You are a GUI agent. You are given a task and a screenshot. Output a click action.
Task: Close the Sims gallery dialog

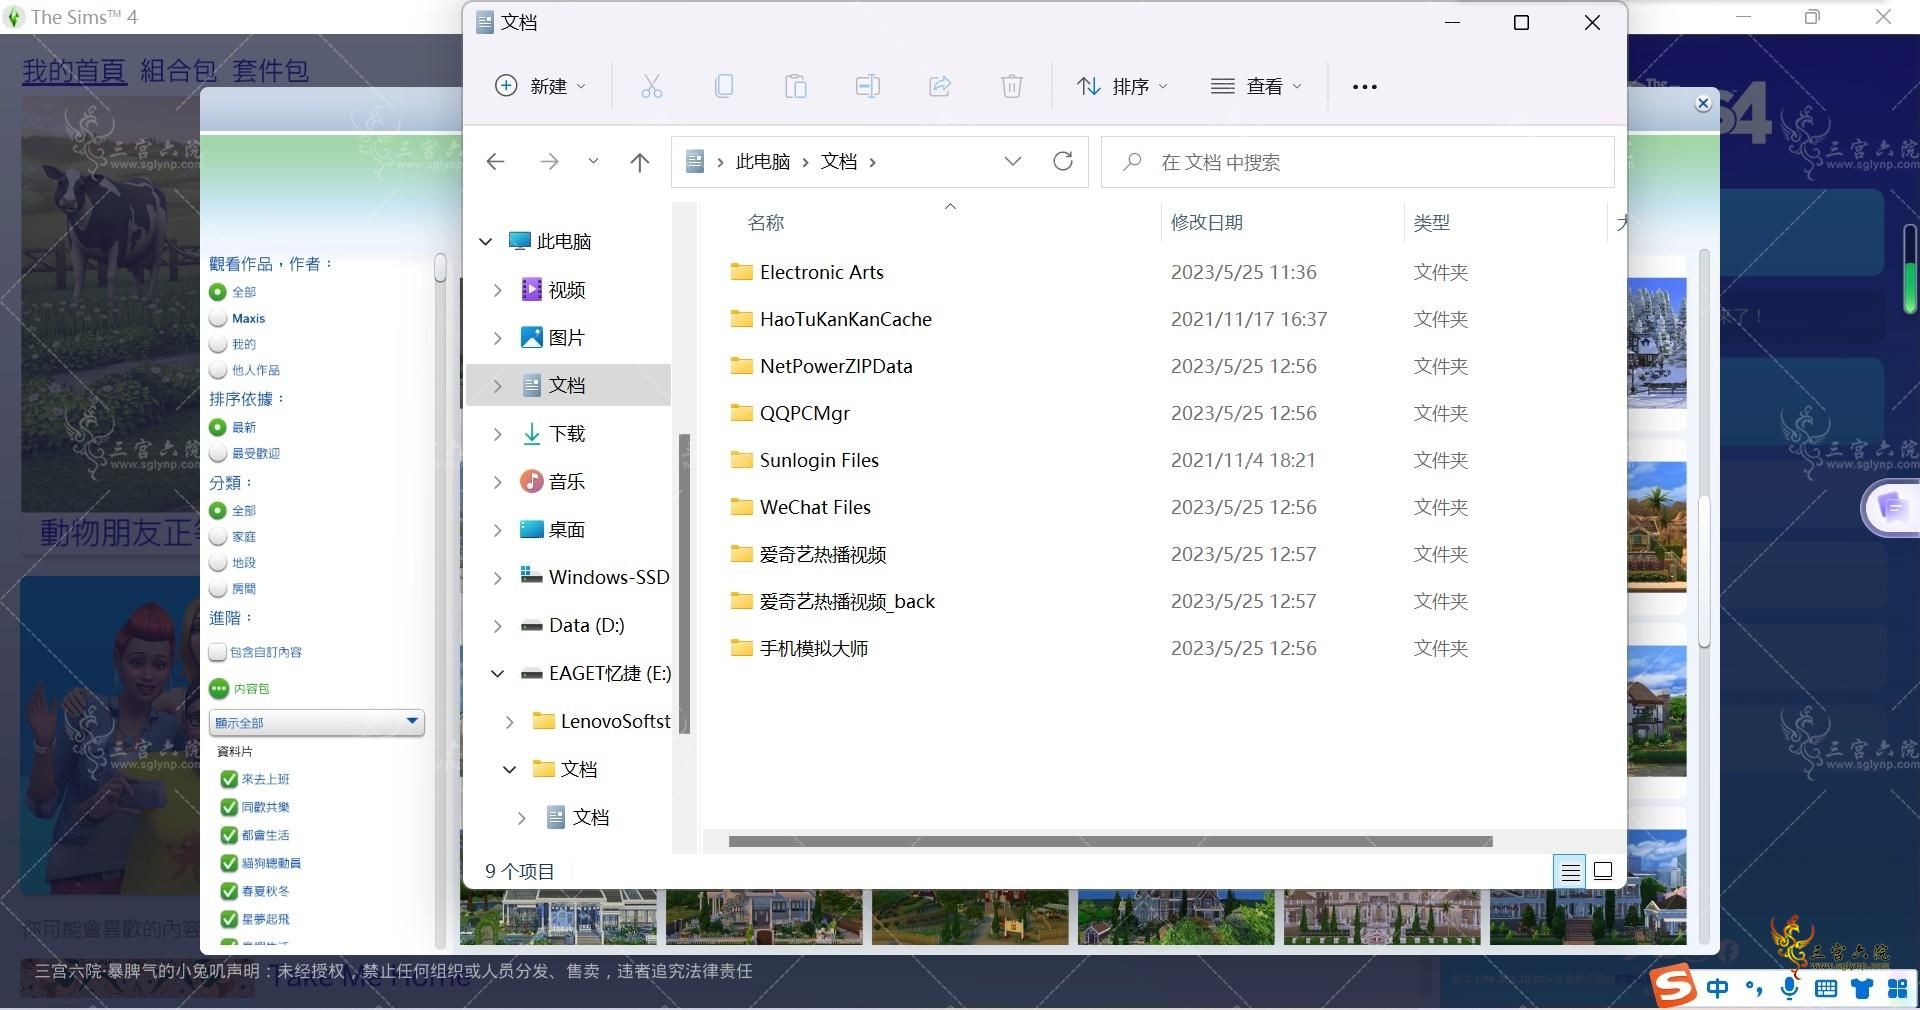pyautogui.click(x=1703, y=103)
